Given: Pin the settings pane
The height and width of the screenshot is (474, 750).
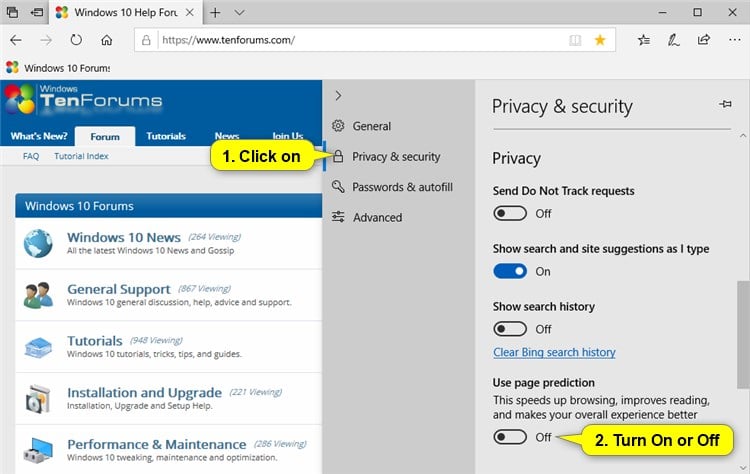Looking at the screenshot, I should click(725, 104).
